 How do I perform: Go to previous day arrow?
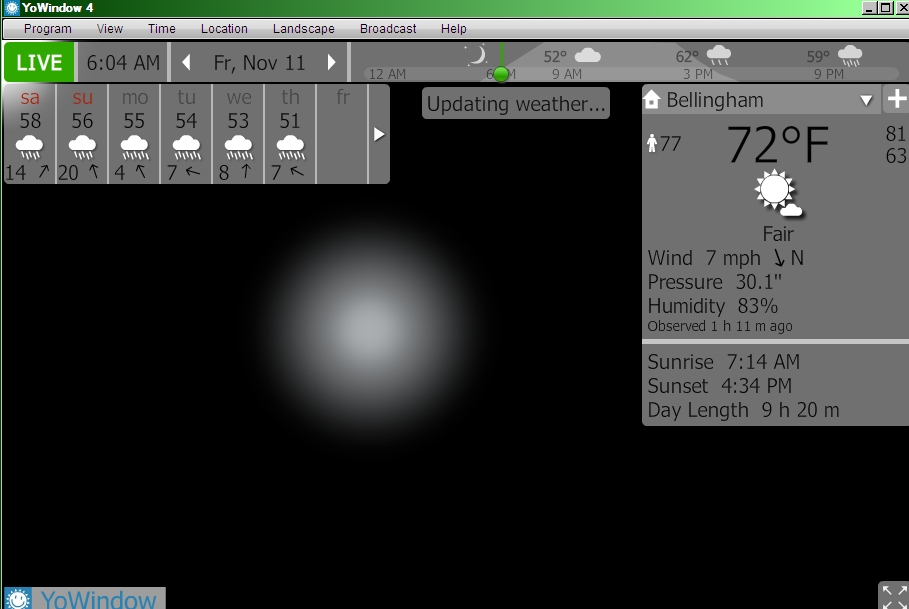coord(186,63)
